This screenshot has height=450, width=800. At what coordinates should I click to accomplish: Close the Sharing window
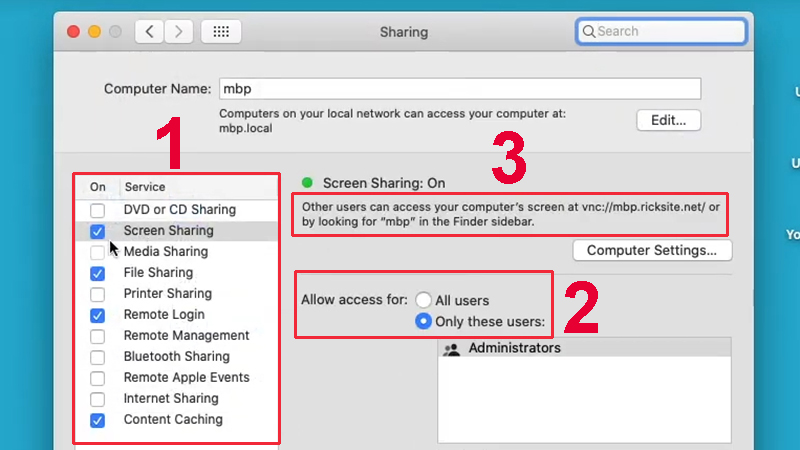[73, 32]
